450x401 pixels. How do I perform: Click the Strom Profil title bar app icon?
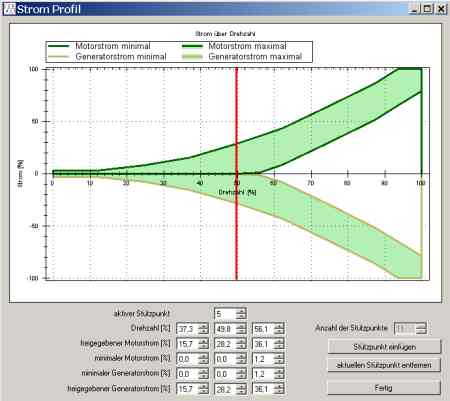tap(10, 9)
